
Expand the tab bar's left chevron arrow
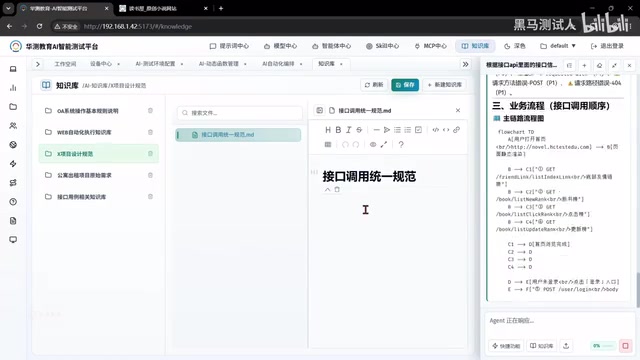(x=38, y=64)
